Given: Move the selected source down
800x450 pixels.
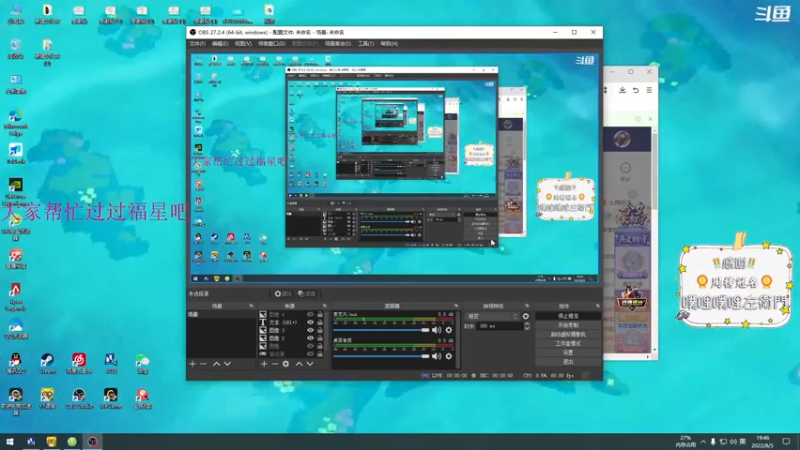Looking at the screenshot, I should point(310,364).
